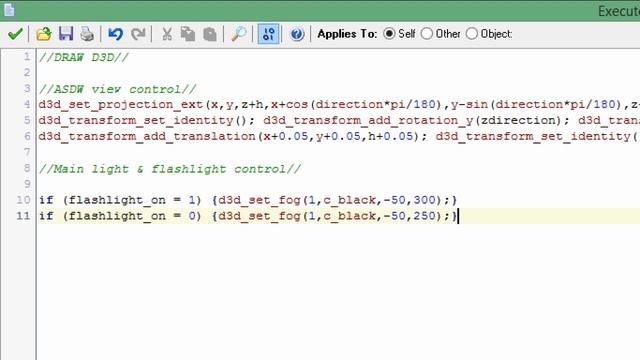This screenshot has height=360, width=640.
Task: Click line number 8 in gutter
Action: (x=27, y=168)
